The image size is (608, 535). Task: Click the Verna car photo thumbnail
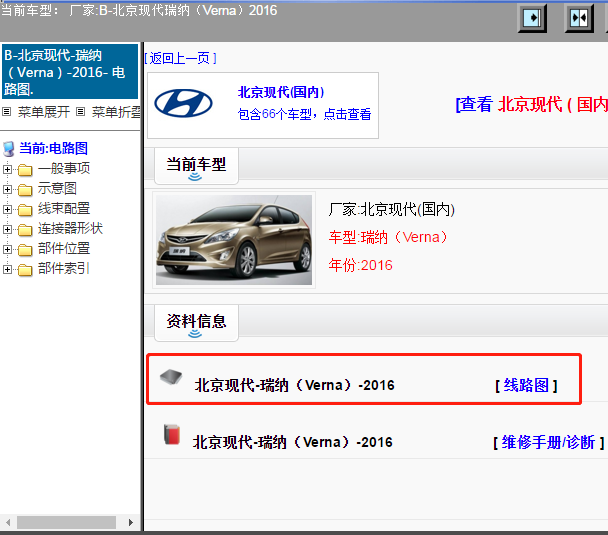(234, 240)
